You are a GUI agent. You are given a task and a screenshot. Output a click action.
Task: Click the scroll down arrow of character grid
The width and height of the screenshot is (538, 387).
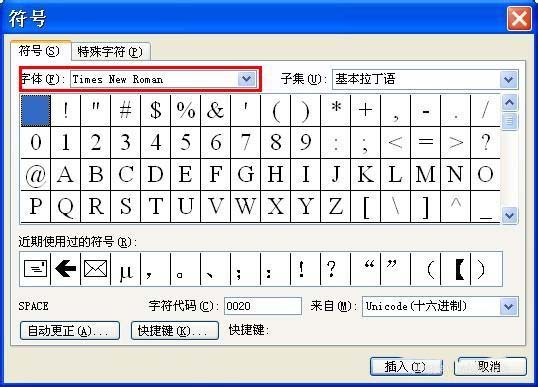coord(510,216)
